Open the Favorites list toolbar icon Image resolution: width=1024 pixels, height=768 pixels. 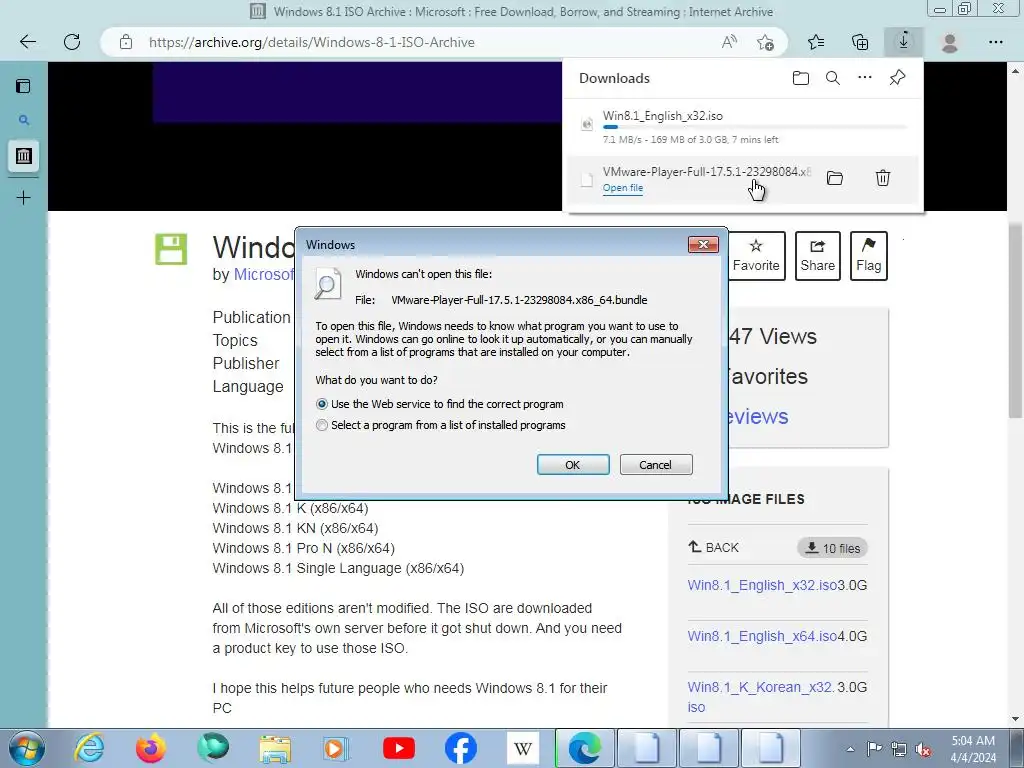[x=816, y=42]
